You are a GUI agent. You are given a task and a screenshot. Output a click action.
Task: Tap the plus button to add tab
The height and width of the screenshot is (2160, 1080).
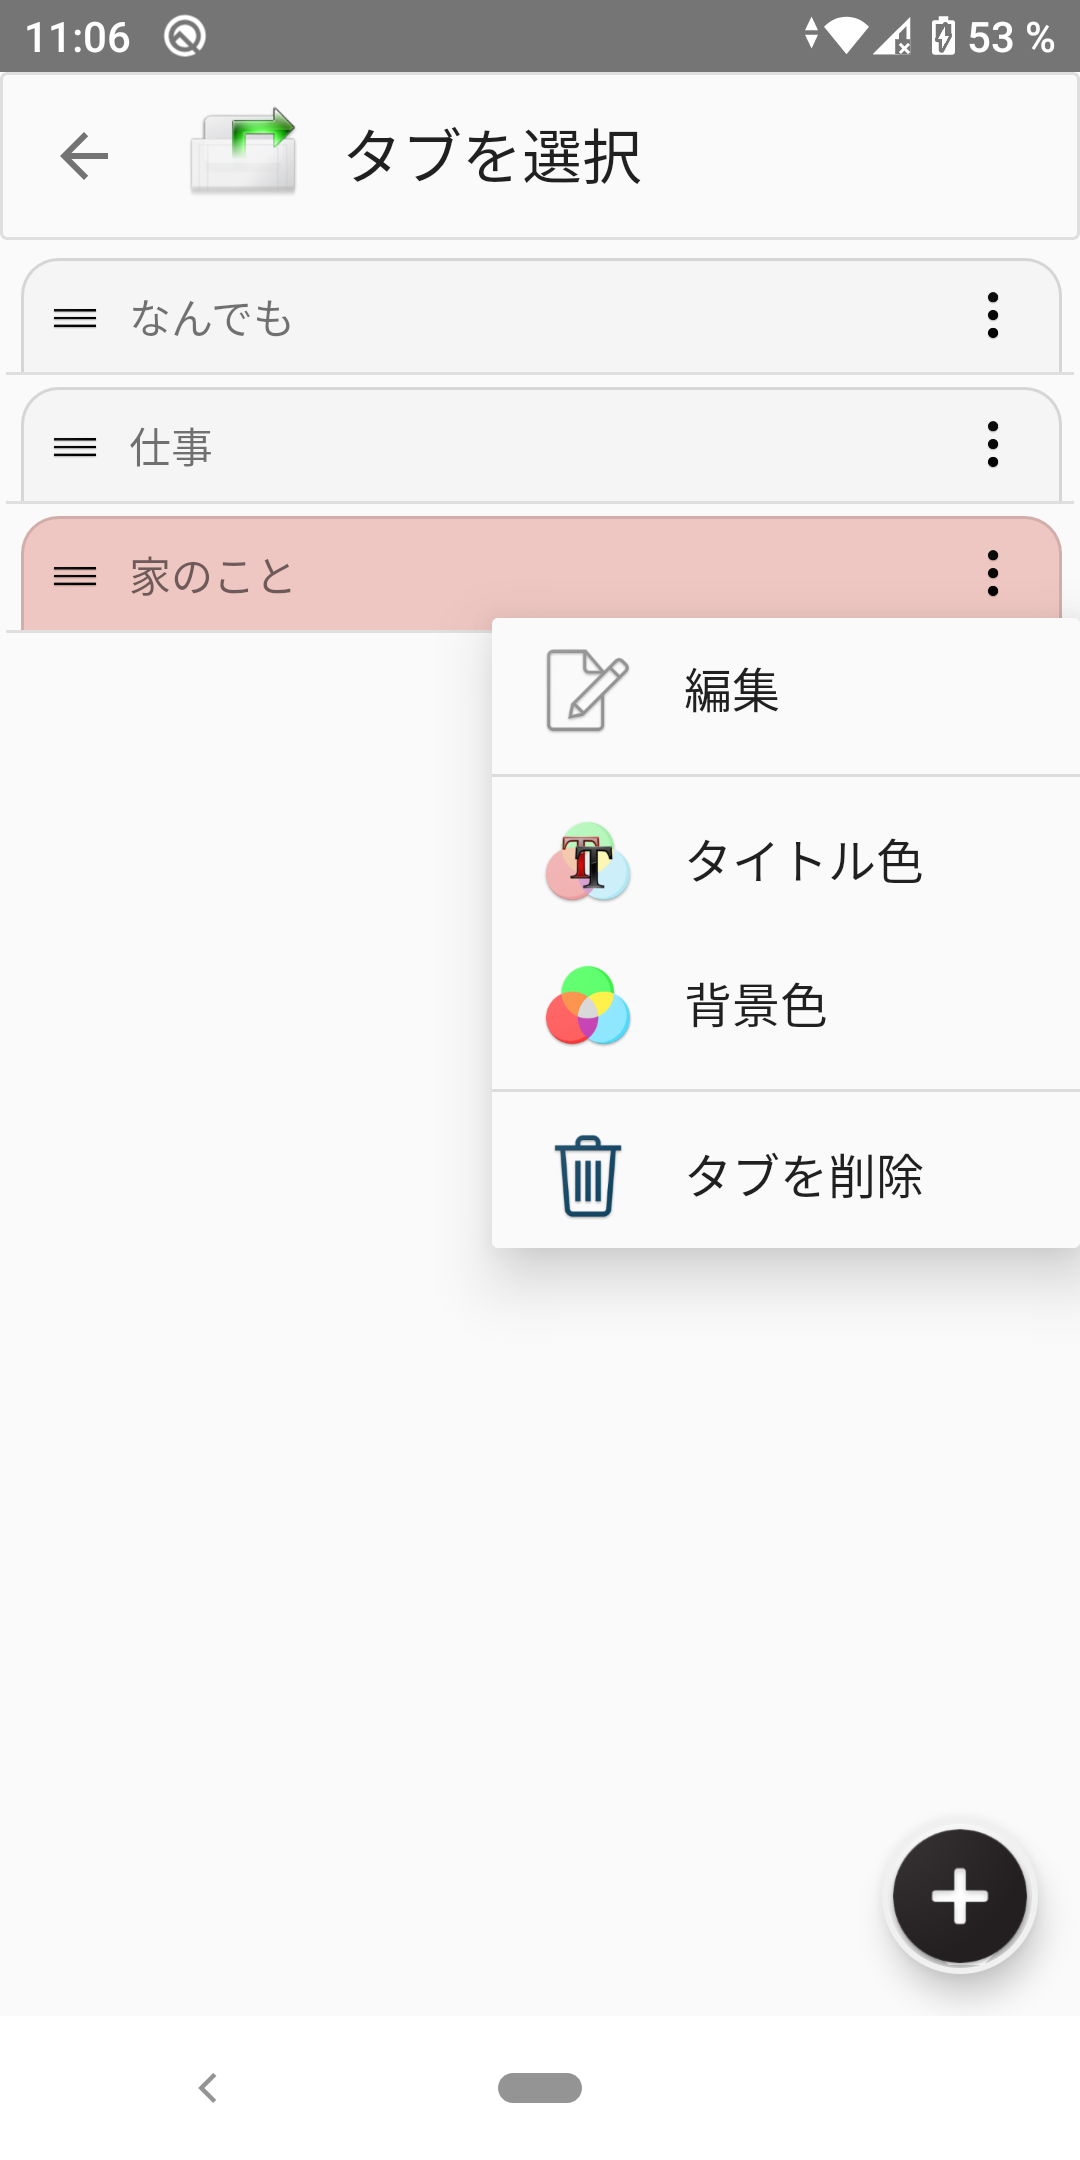click(x=960, y=1896)
